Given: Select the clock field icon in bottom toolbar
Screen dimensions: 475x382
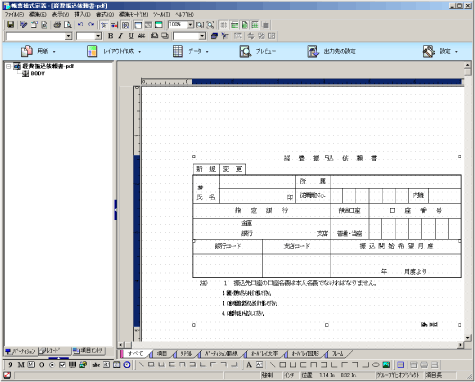Looking at the screenshot, I should pos(127,365).
